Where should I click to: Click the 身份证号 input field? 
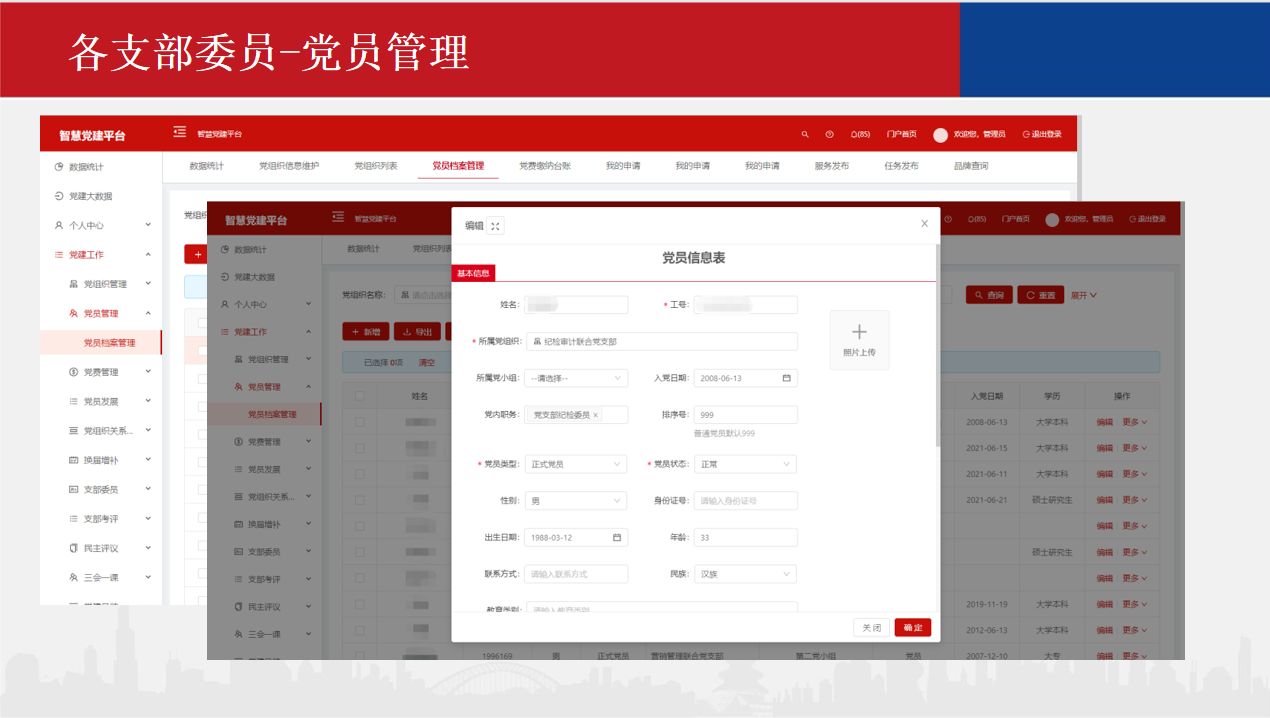[745, 501]
